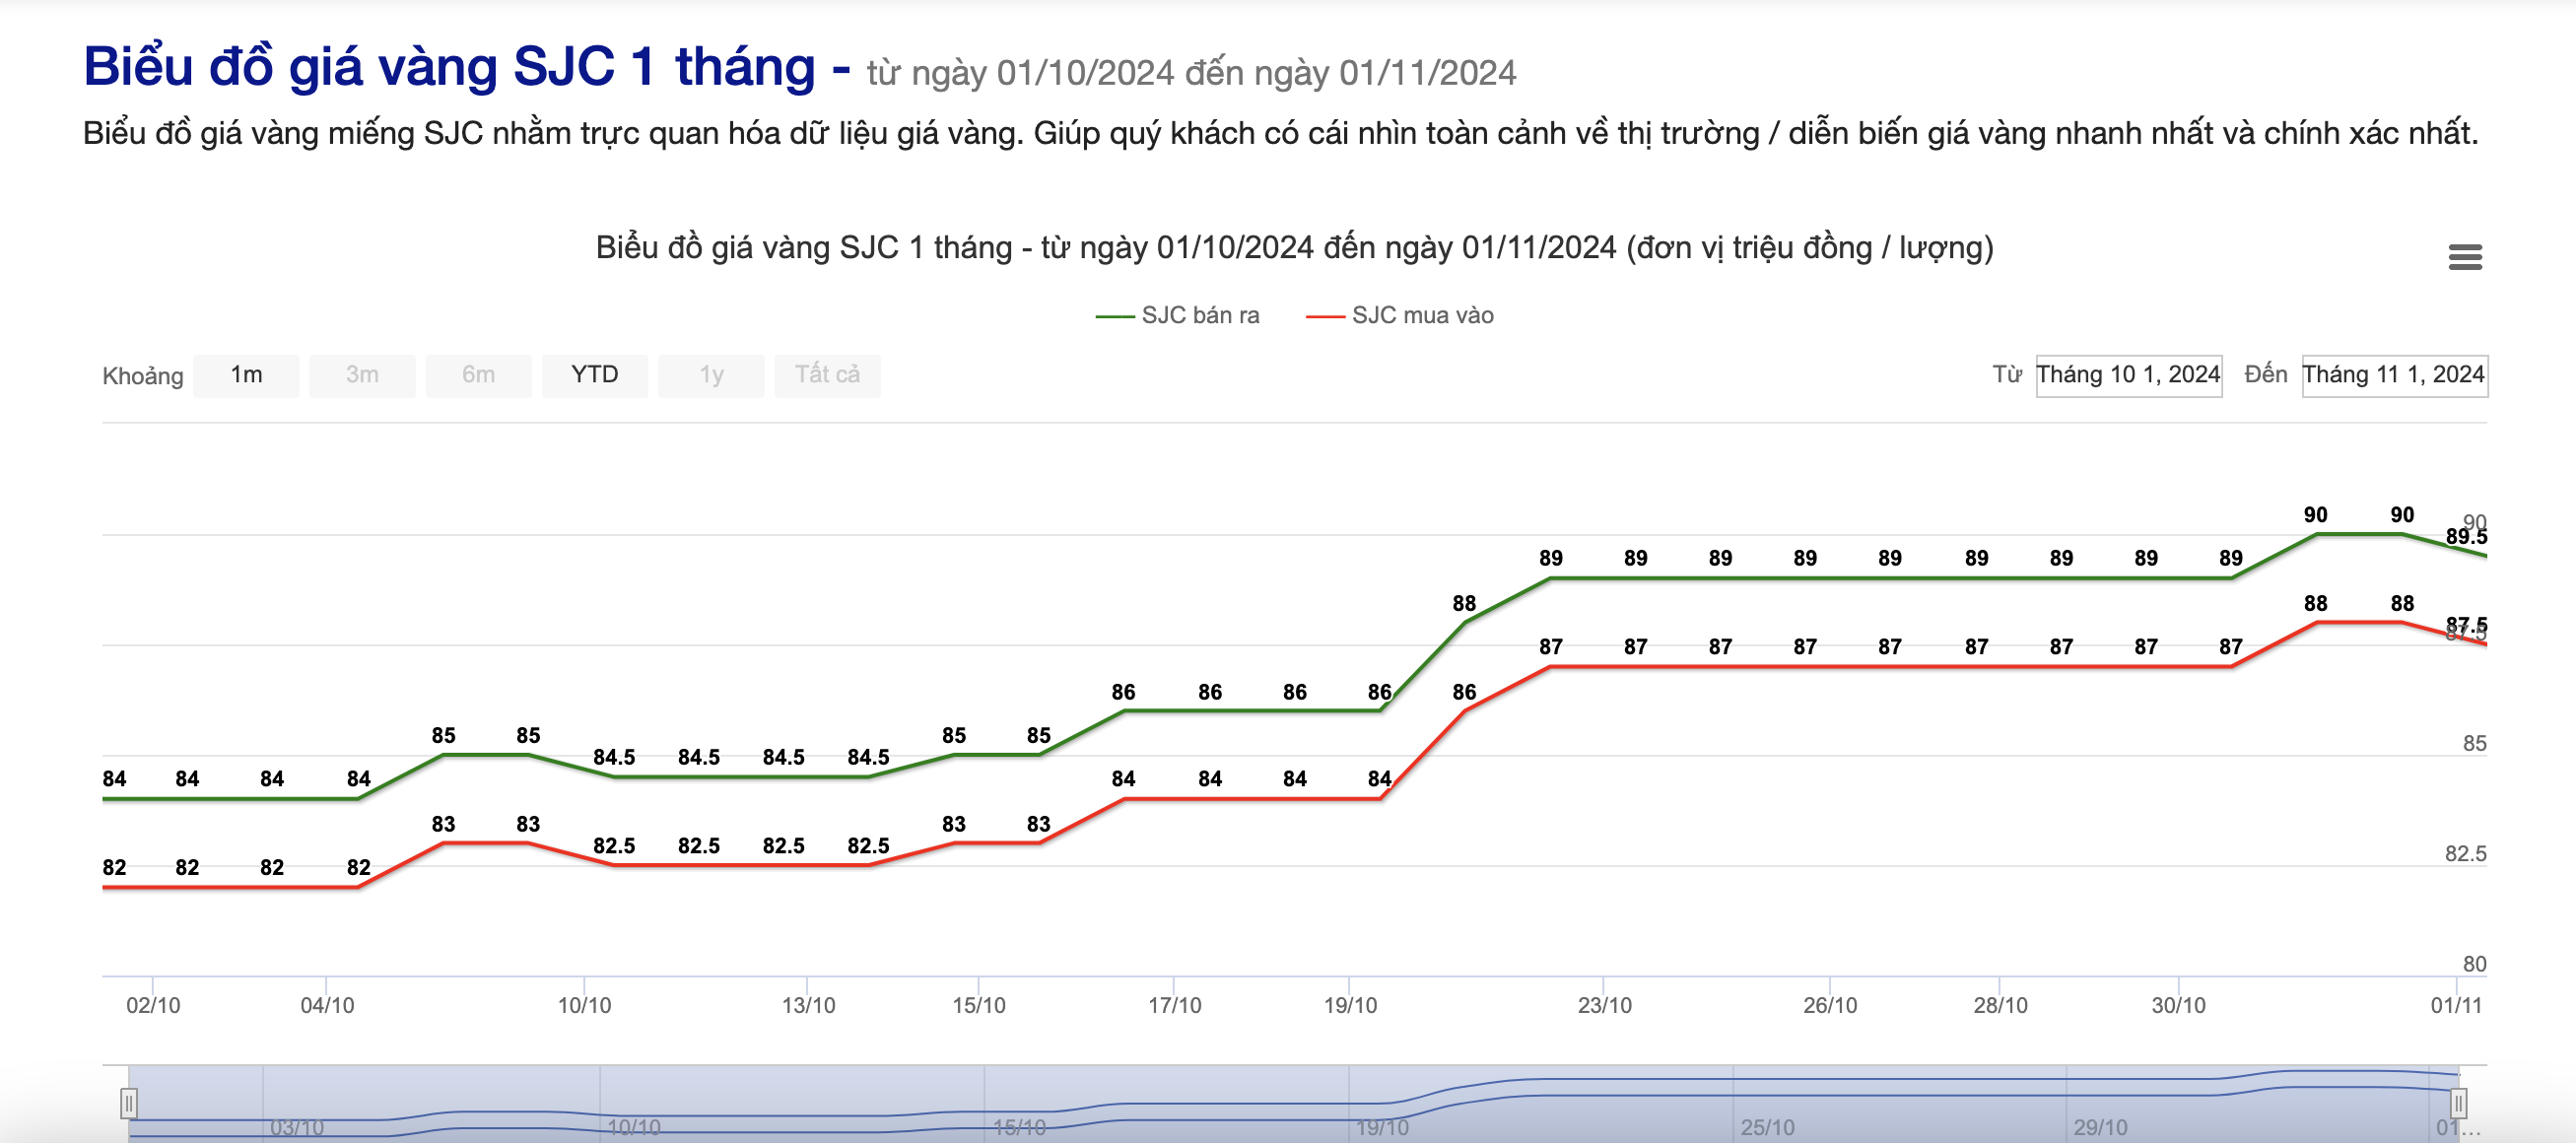The image size is (2576, 1143).
Task: Open the Từ start date field
Action: tap(2128, 375)
